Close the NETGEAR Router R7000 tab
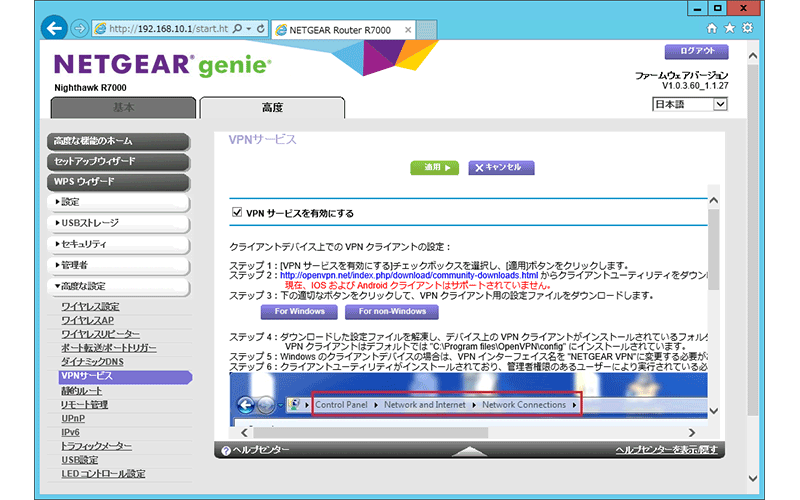Screen dimensions: 800x500 (406, 28)
